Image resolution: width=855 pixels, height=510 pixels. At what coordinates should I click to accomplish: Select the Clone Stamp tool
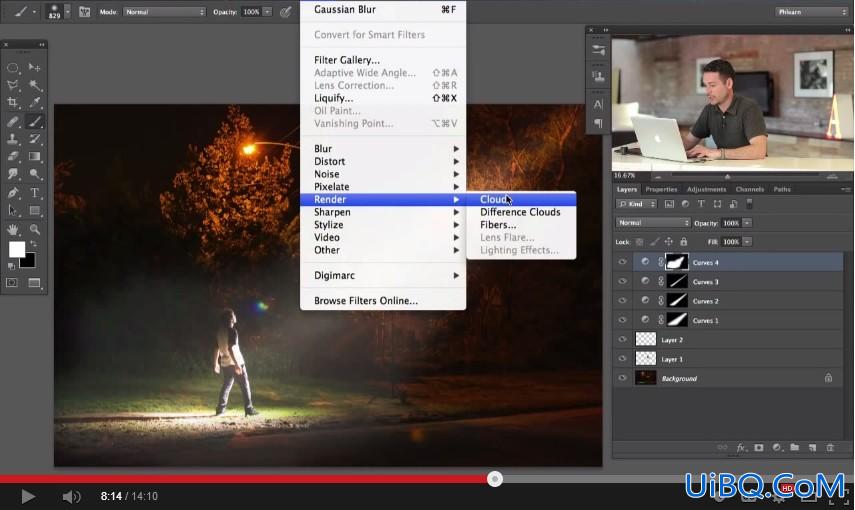pyautogui.click(x=13, y=139)
